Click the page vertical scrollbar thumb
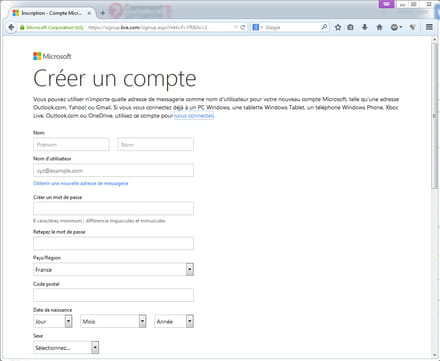 pos(434,115)
